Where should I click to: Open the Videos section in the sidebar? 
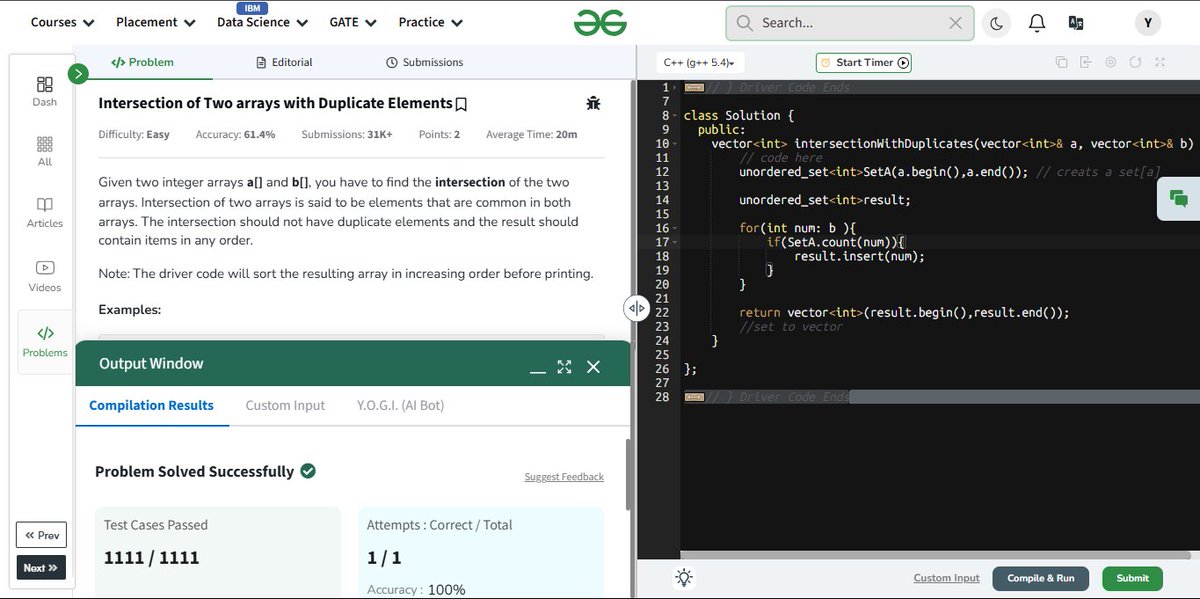(x=44, y=277)
